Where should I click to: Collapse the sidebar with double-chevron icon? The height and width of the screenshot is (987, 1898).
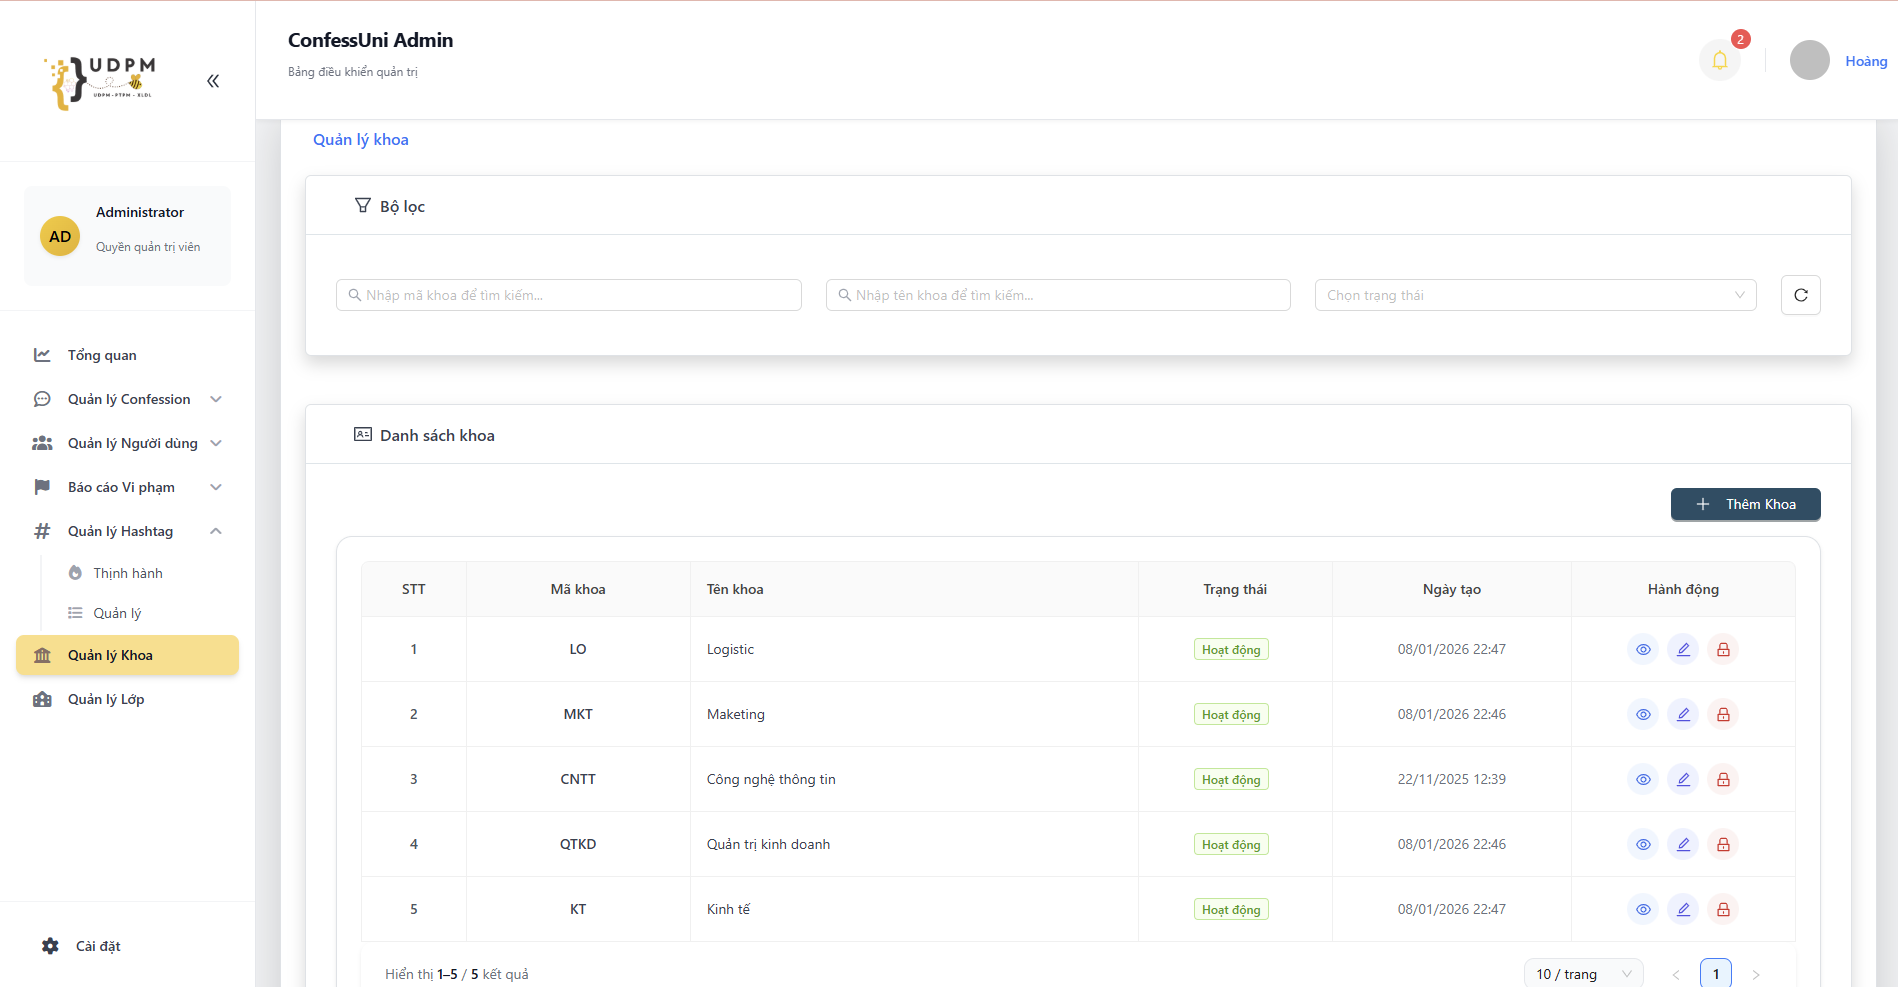point(213,81)
